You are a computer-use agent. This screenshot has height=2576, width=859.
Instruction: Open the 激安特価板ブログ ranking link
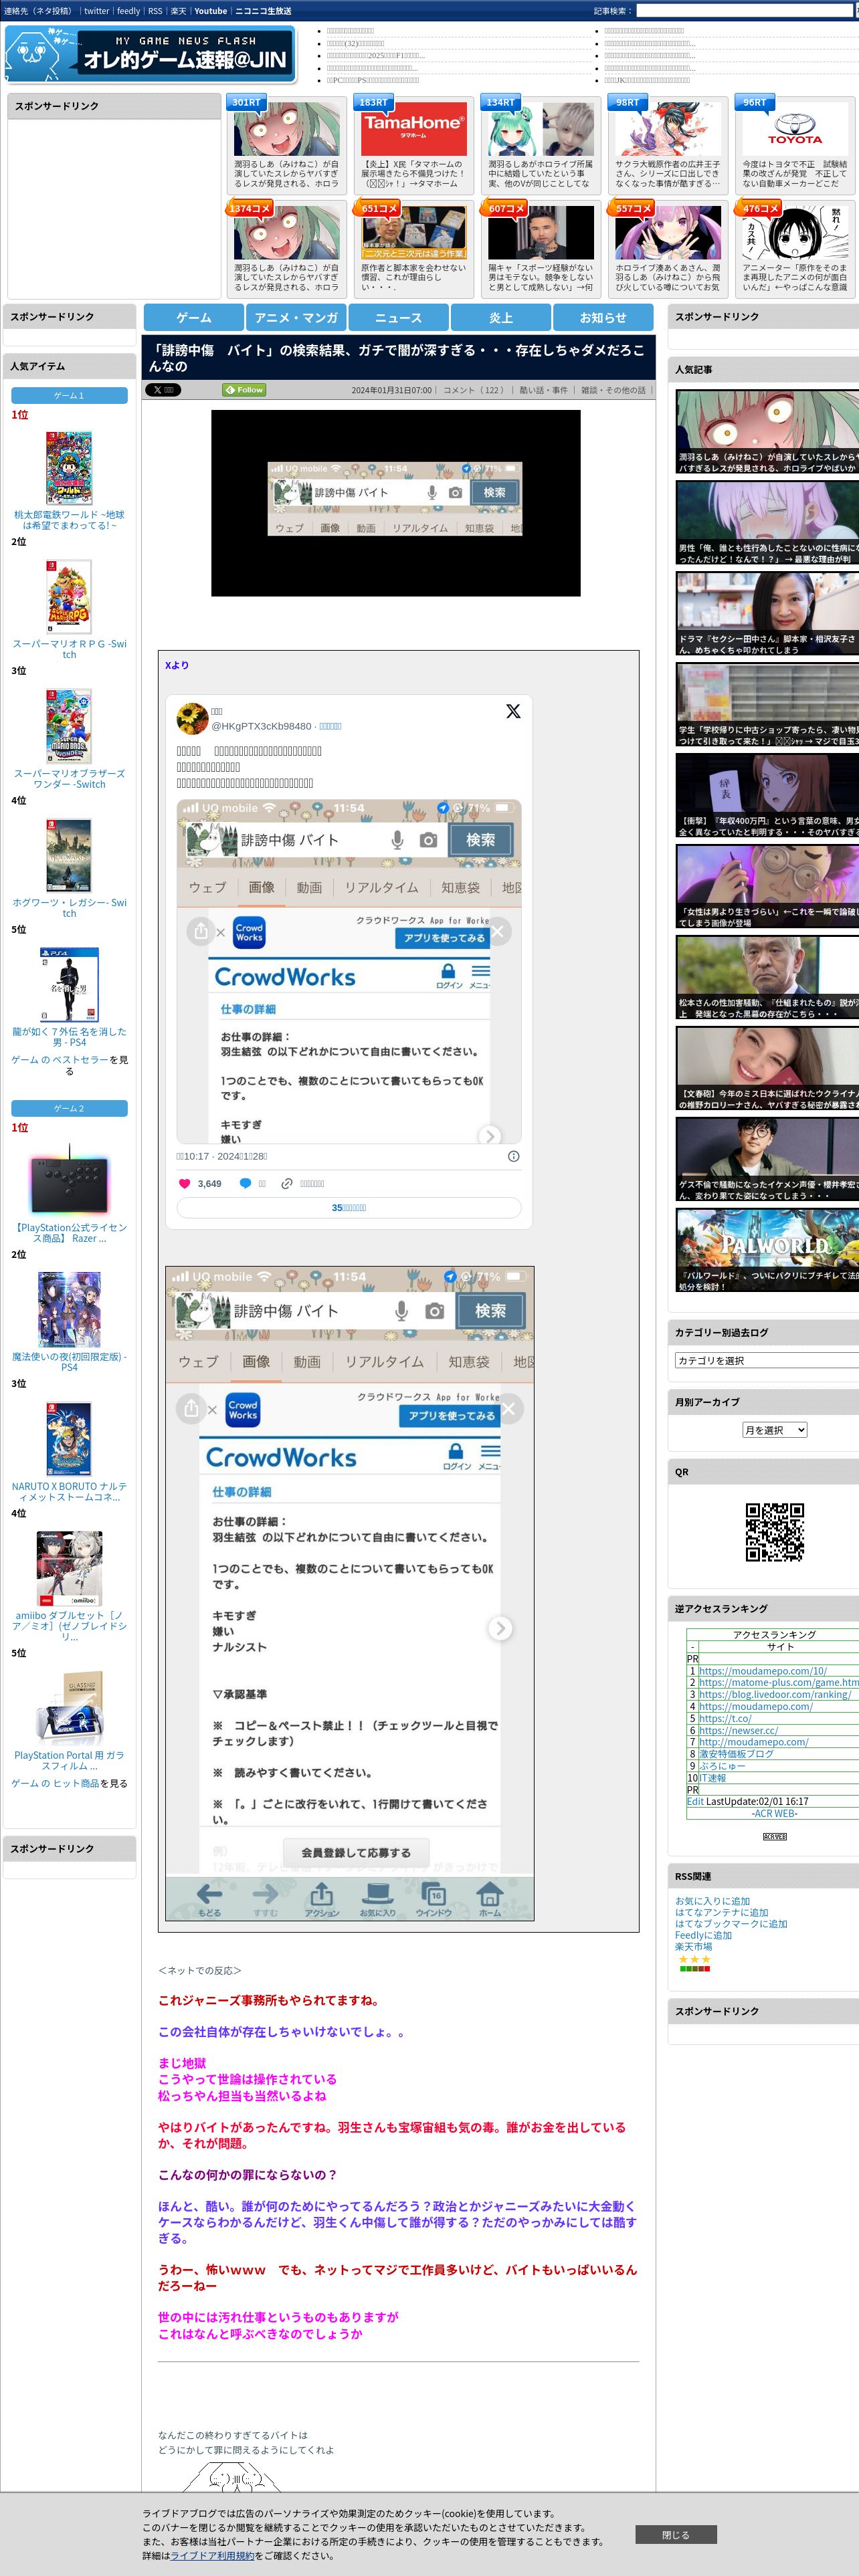[x=736, y=1754]
